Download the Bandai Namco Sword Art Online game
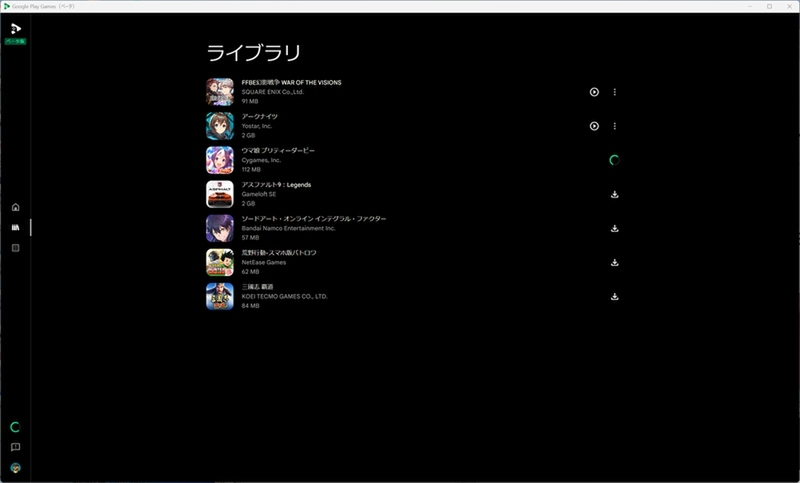Image resolution: width=800 pixels, height=483 pixels. 615,228
